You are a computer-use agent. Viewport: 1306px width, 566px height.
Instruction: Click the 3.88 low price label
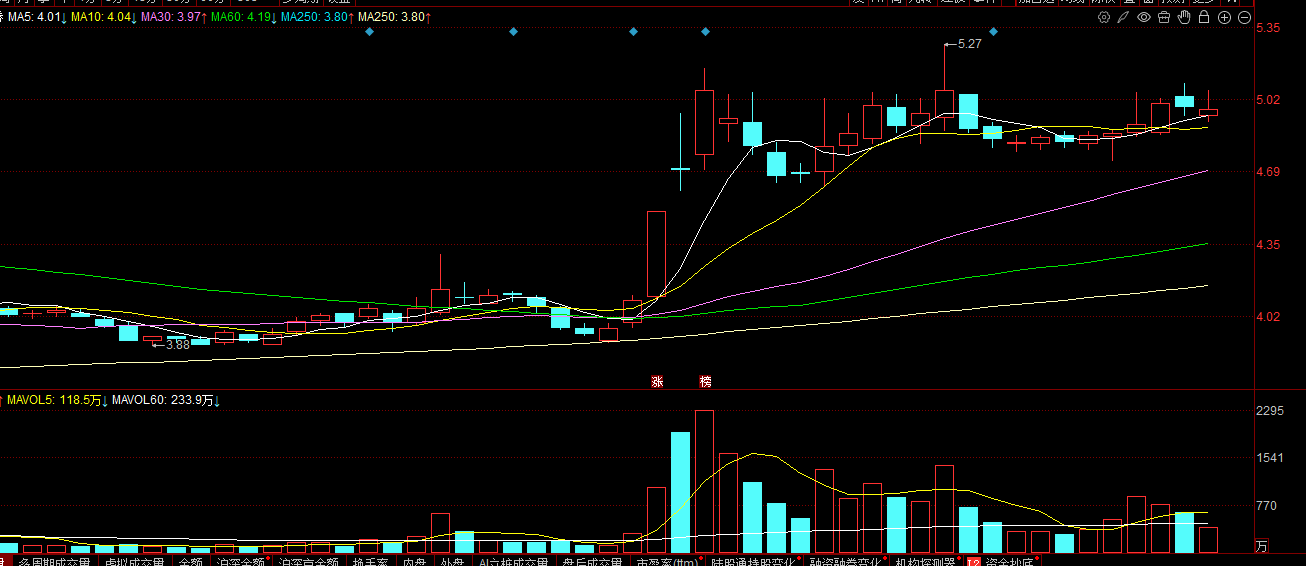[x=178, y=344]
